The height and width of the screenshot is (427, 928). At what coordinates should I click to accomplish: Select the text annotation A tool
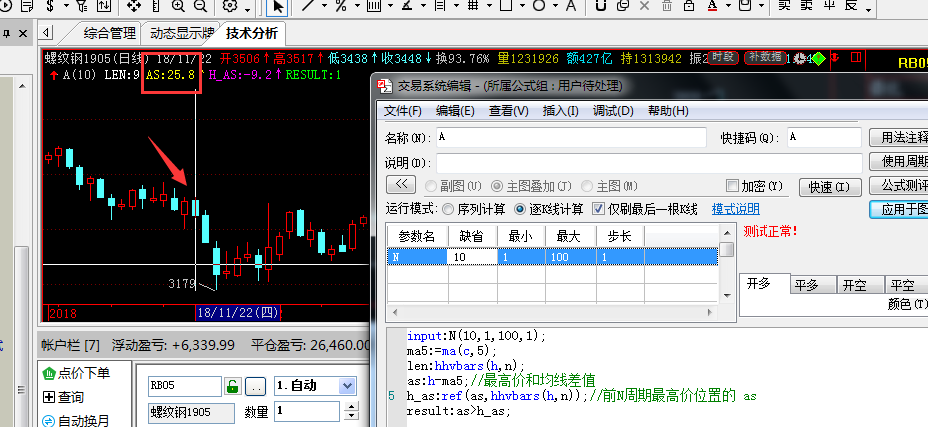(x=571, y=6)
